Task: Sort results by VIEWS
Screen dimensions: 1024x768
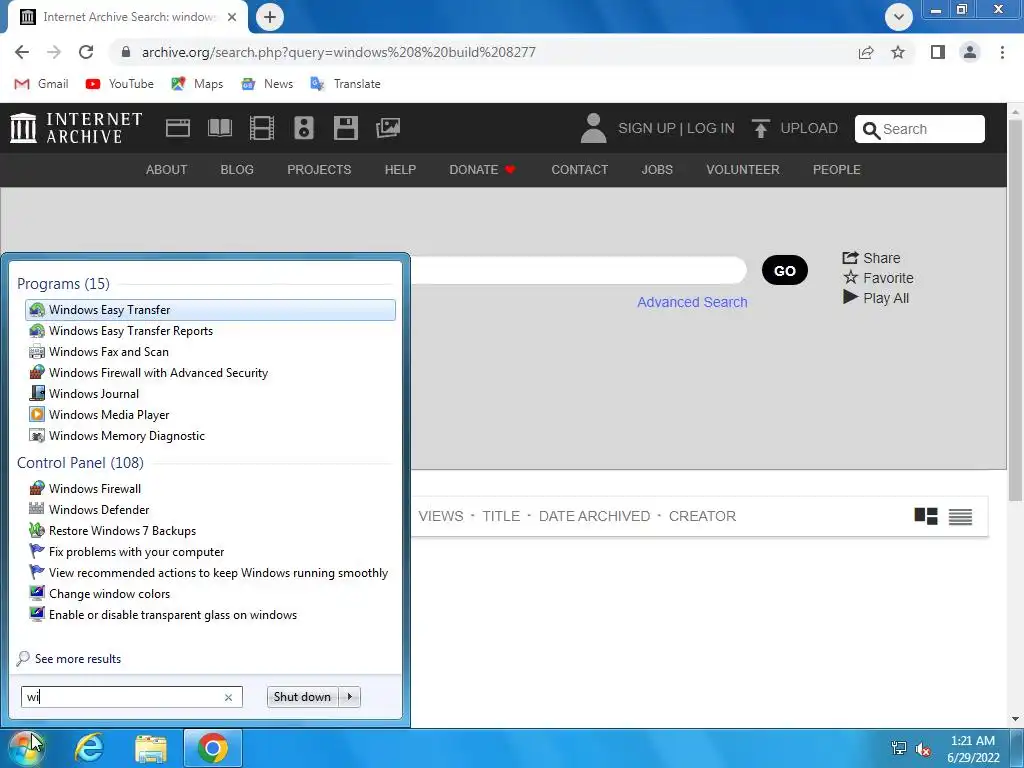Action: pyautogui.click(x=441, y=516)
